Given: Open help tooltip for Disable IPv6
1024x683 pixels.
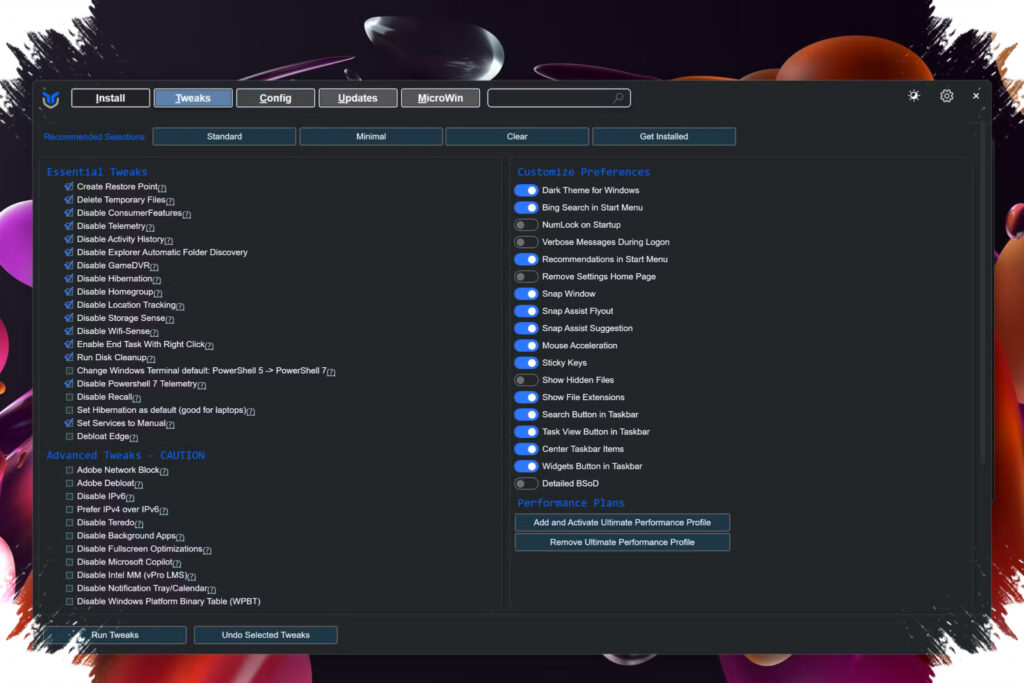Looking at the screenshot, I should point(130,498).
